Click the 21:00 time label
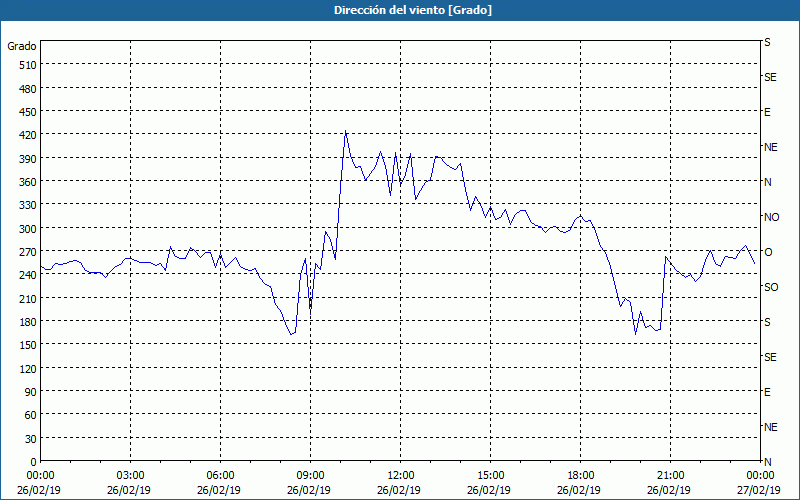Screen dimensions: 800x500 point(670,476)
